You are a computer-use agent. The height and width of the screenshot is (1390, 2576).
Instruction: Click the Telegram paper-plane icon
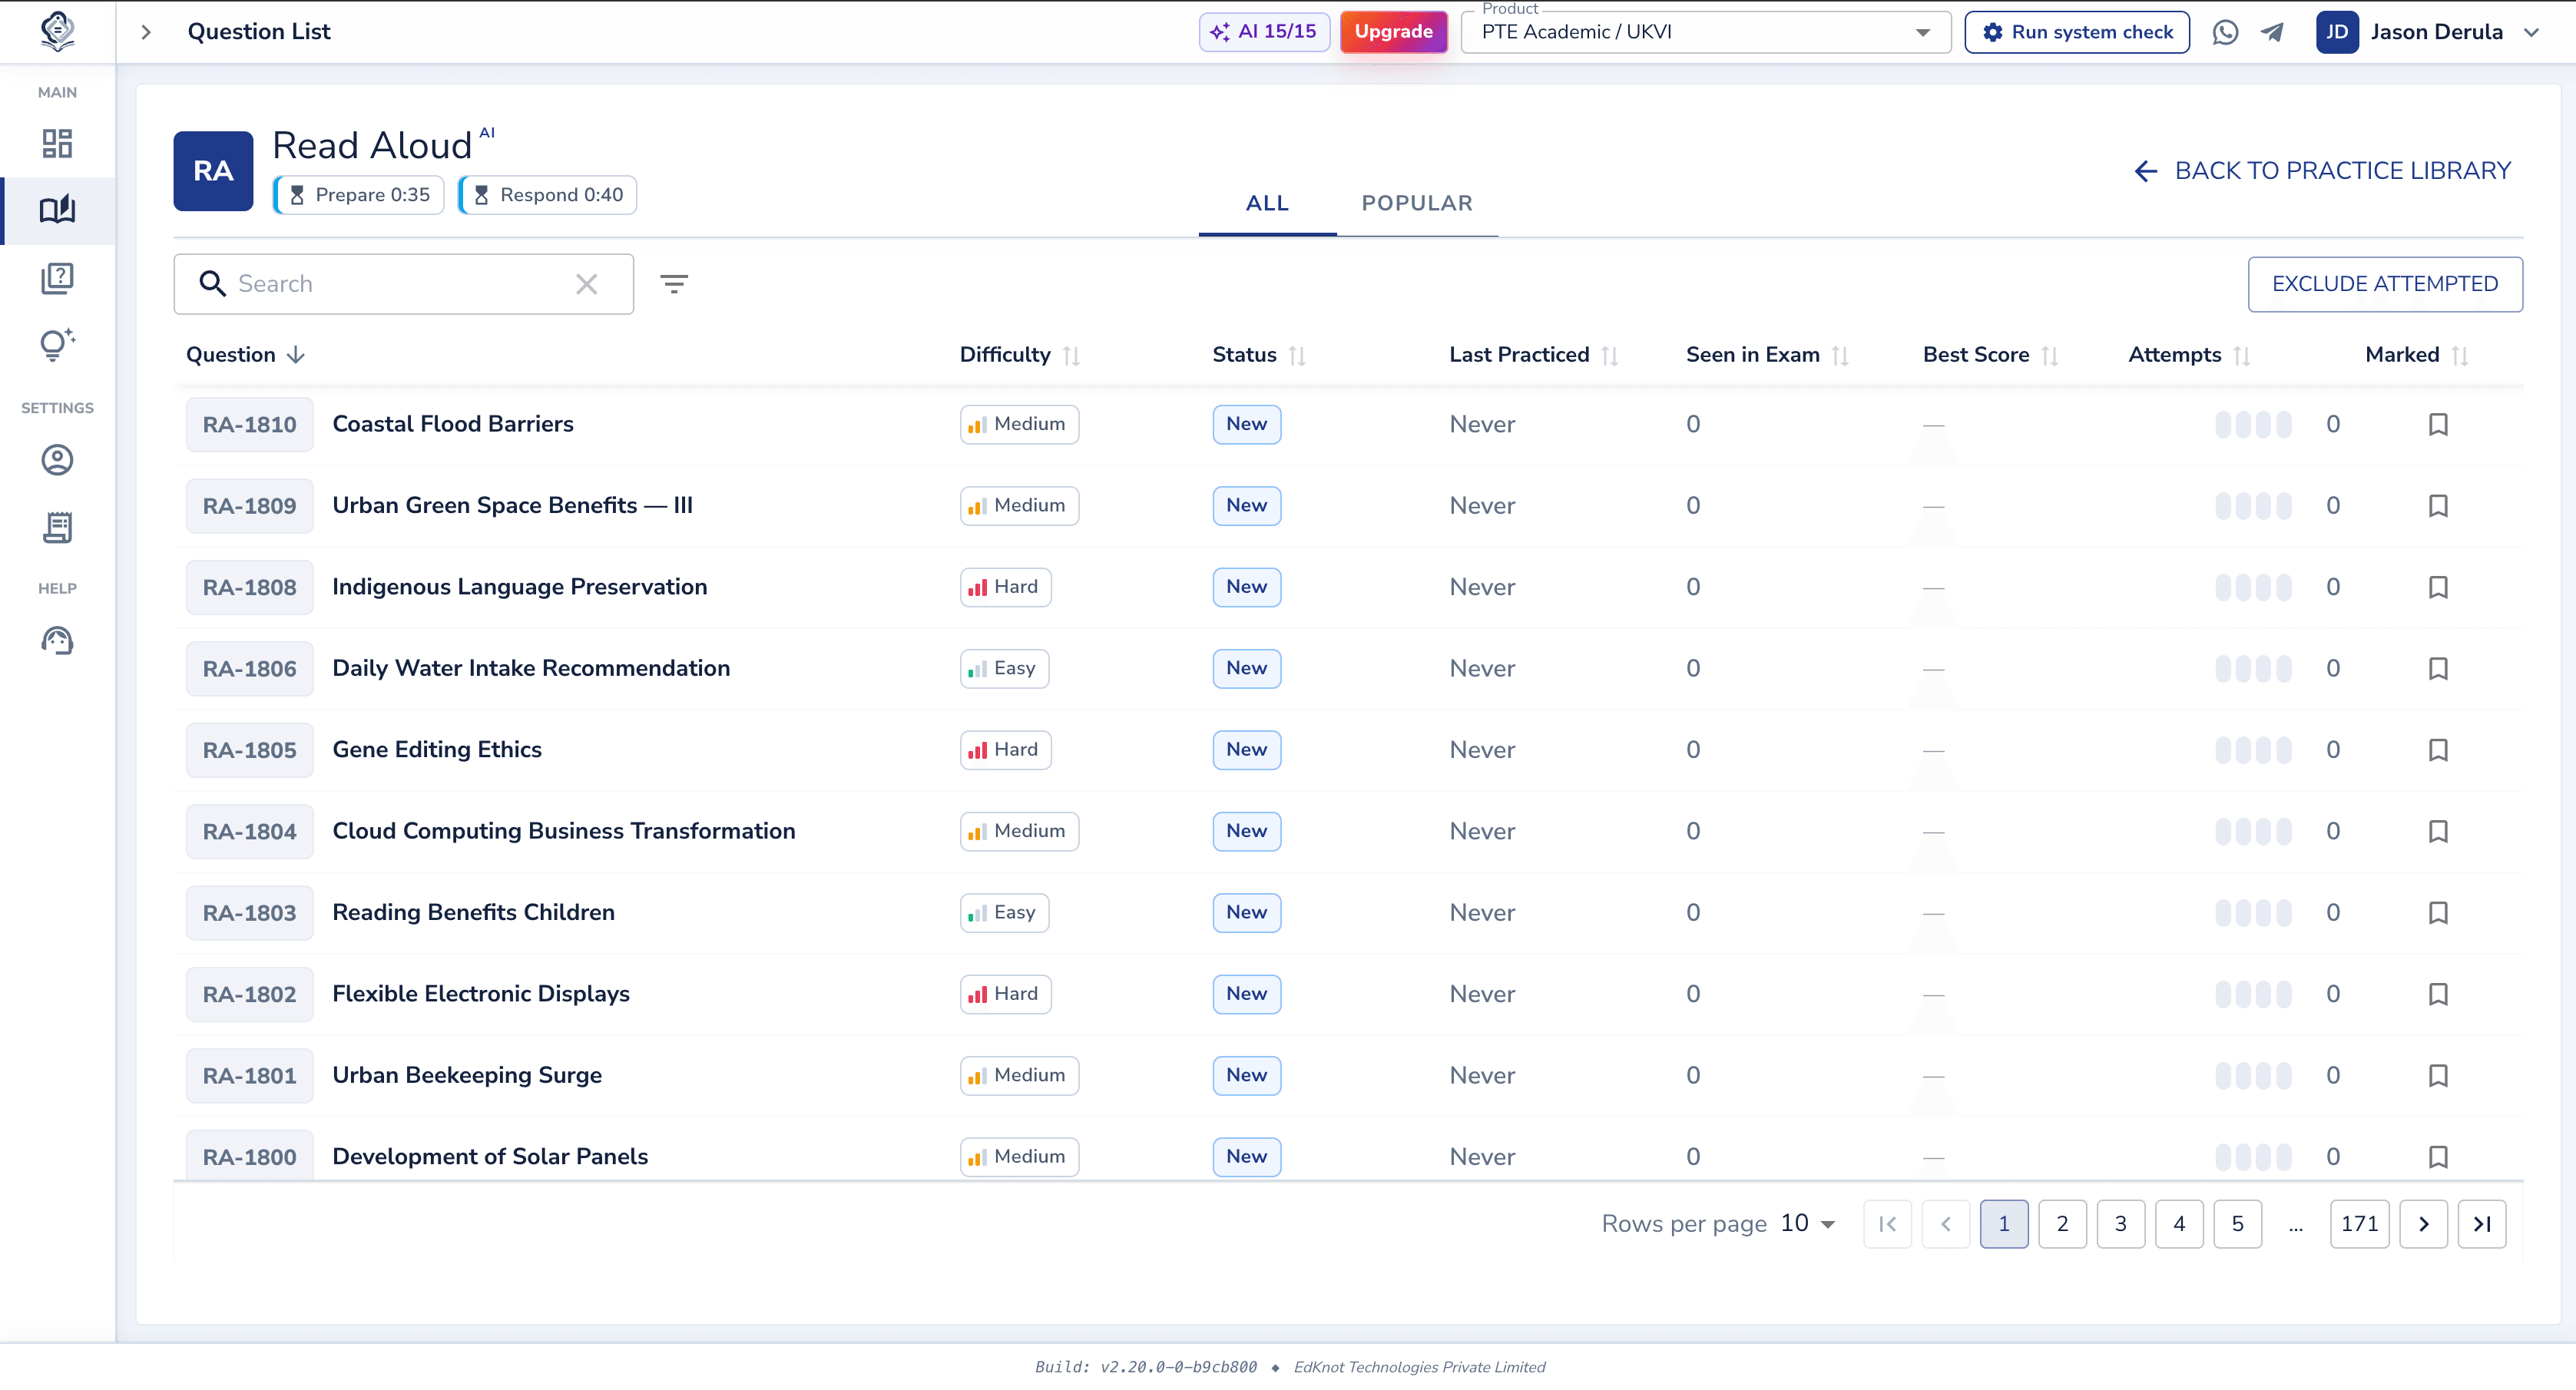2272,32
